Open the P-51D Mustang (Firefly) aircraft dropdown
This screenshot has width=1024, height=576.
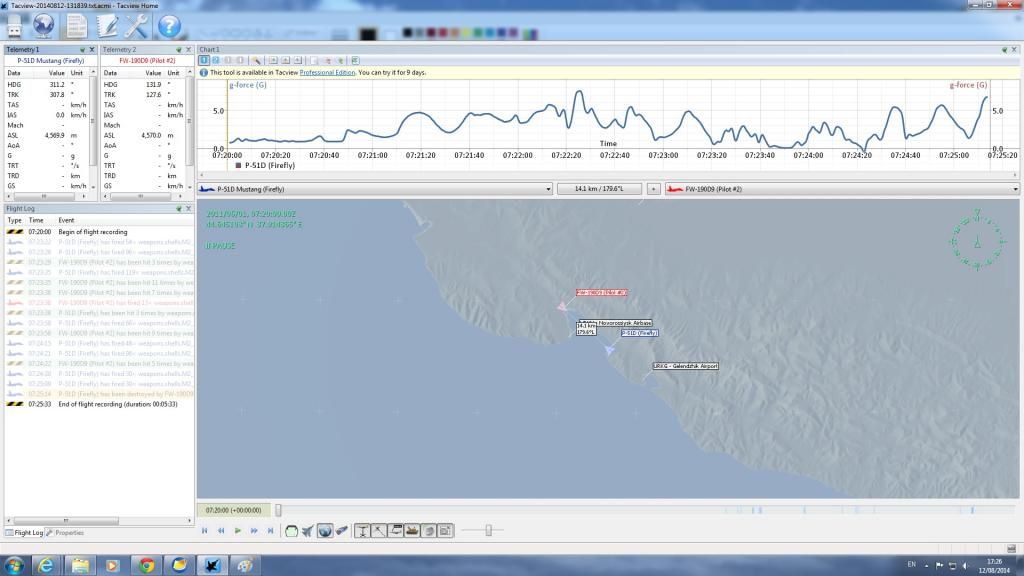pos(376,188)
